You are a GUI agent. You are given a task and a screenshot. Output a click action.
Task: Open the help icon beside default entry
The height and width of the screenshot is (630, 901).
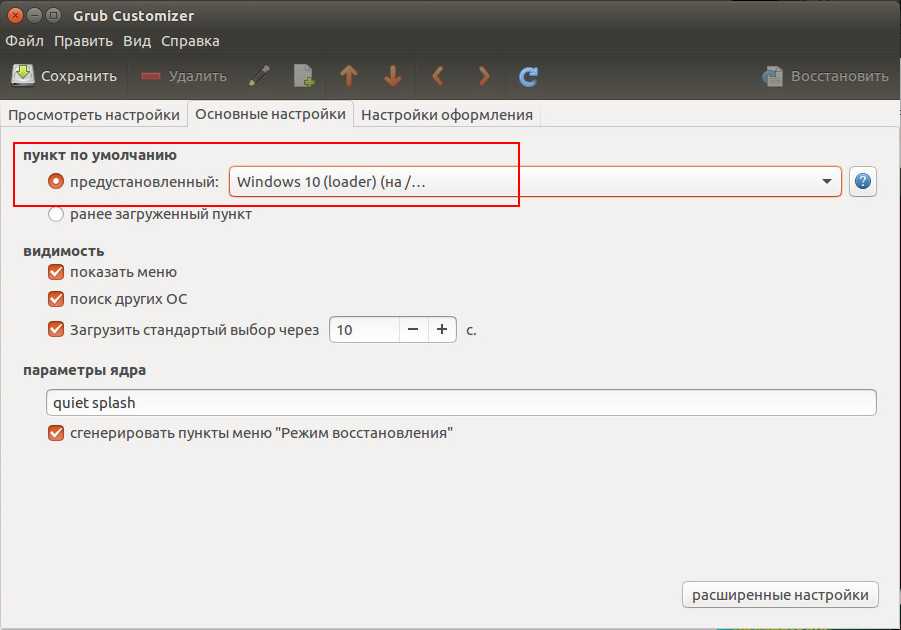tap(863, 182)
